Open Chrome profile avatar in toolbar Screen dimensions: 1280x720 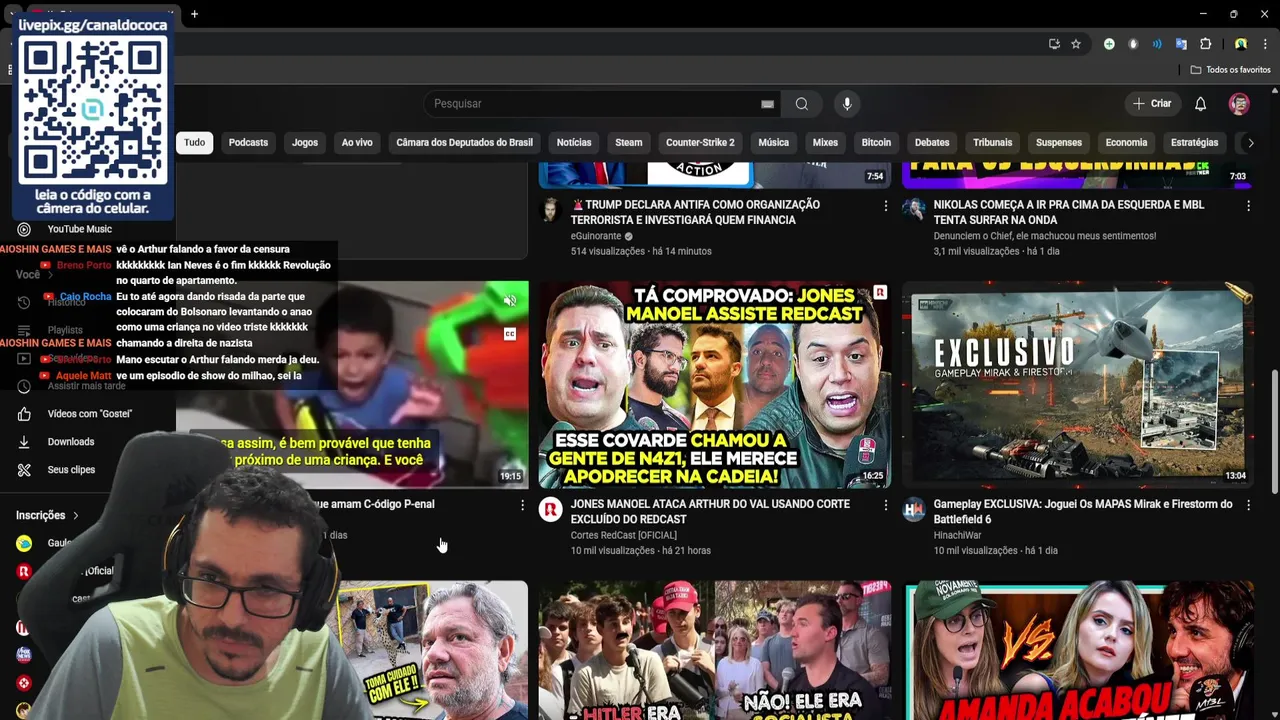click(1241, 44)
